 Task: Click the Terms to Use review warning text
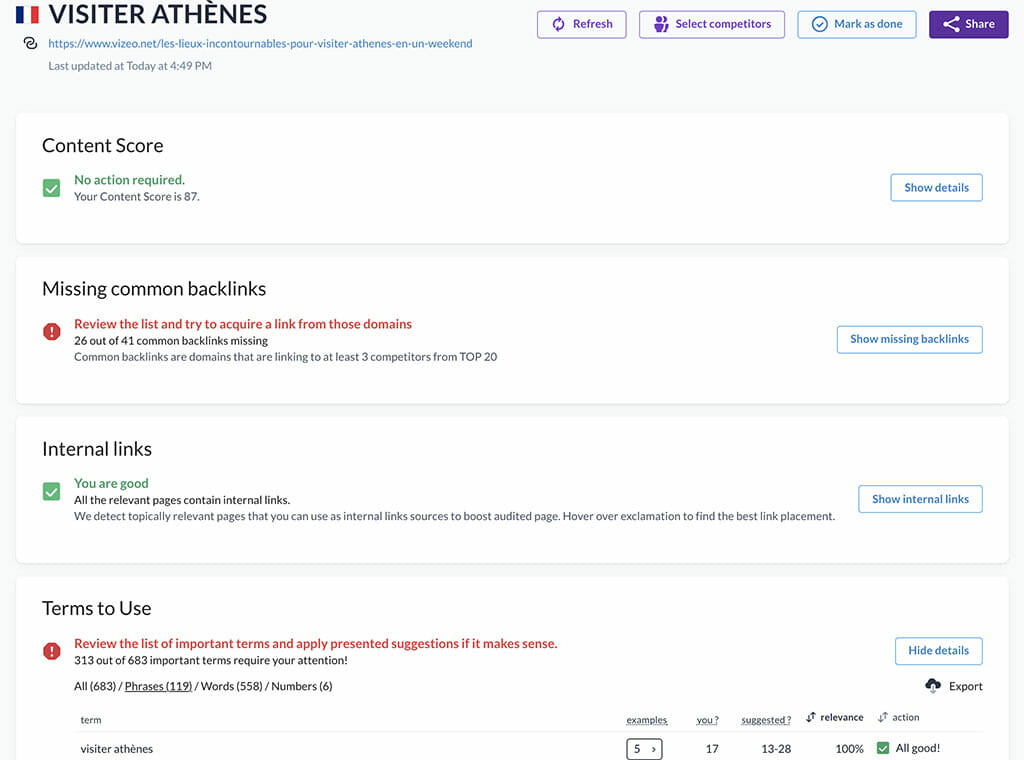pyautogui.click(x=315, y=643)
